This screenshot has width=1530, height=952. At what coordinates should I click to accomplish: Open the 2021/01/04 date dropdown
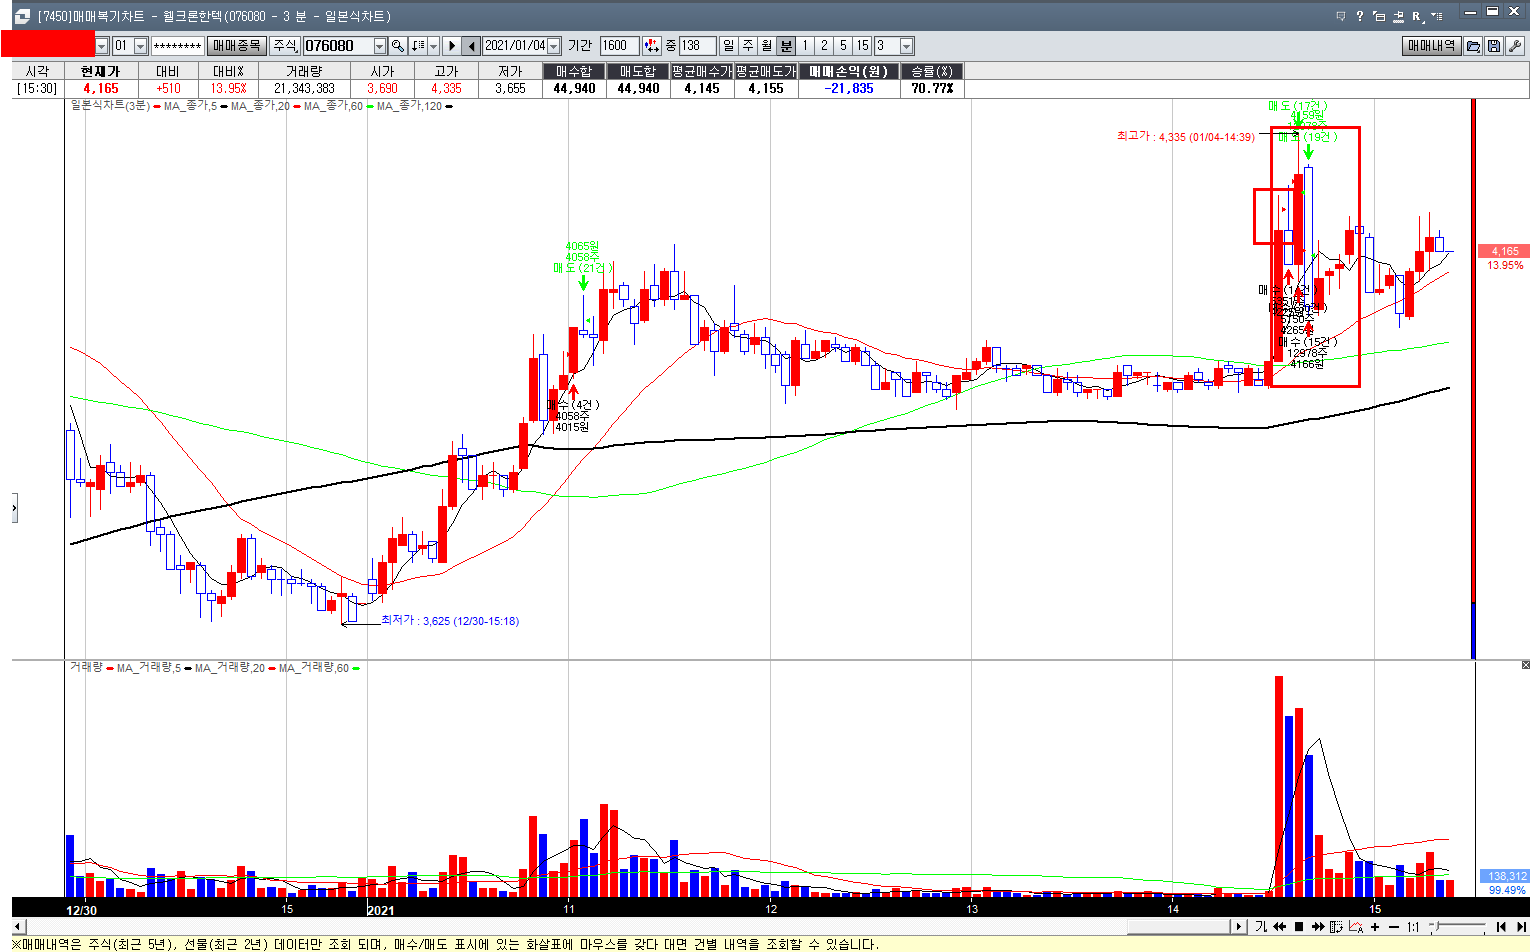click(553, 46)
